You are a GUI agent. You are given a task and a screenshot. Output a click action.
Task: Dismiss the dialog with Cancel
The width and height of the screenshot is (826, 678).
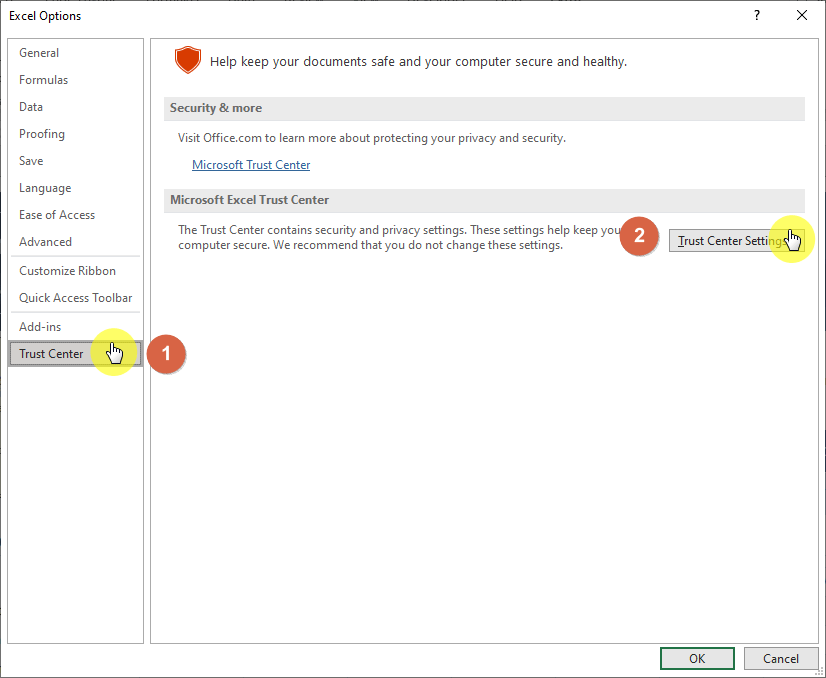click(x=781, y=659)
